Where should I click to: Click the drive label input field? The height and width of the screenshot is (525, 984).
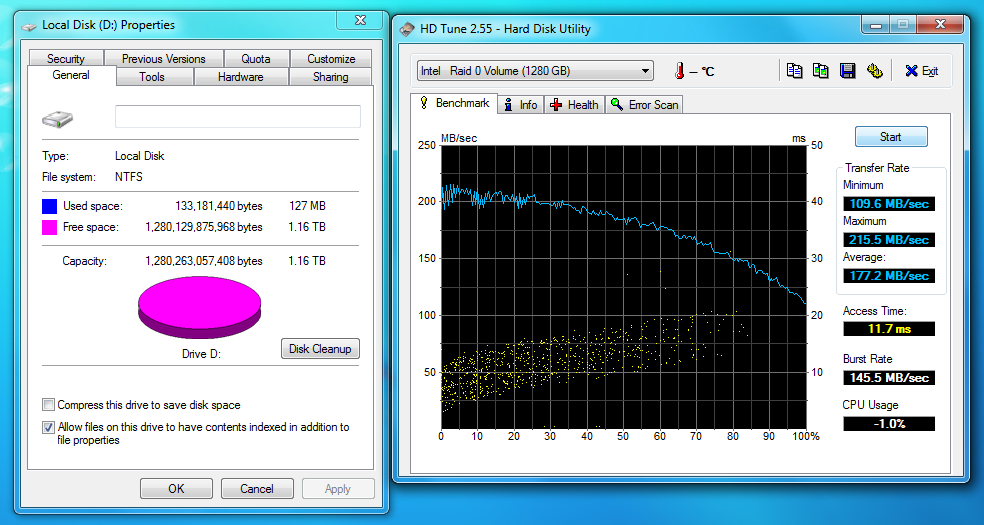pos(238,117)
